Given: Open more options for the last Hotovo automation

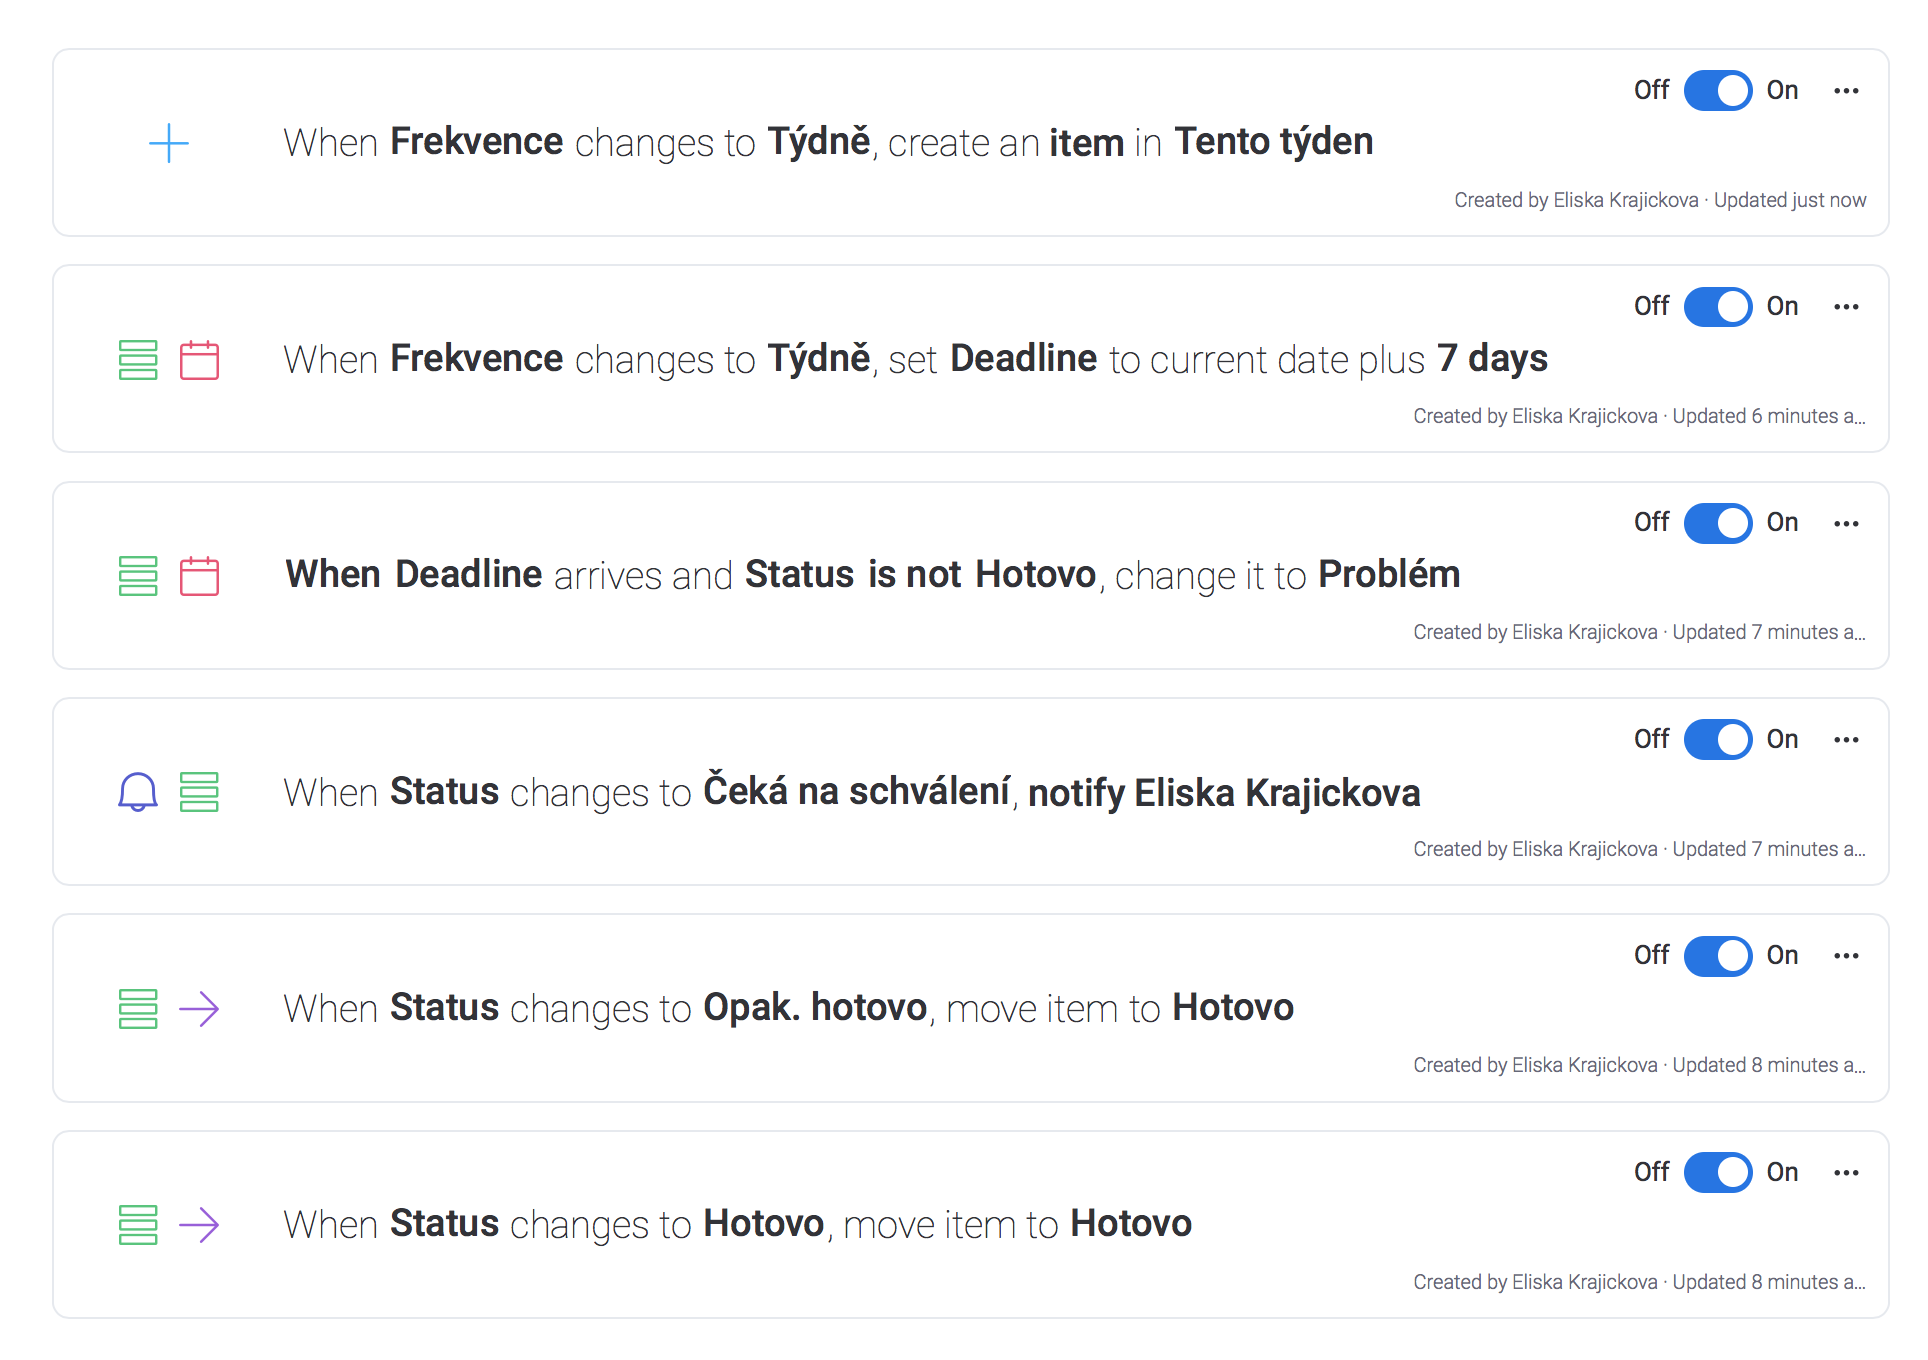Looking at the screenshot, I should [1846, 1172].
